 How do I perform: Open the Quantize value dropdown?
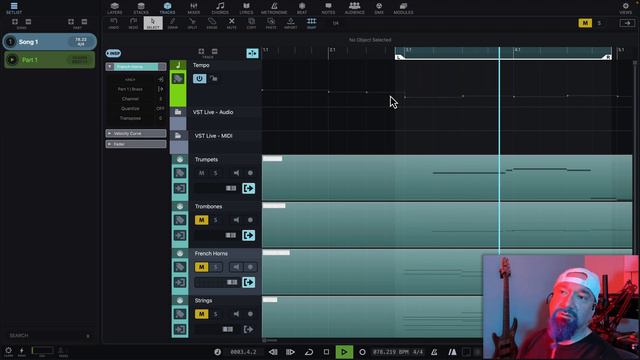pyautogui.click(x=160, y=109)
